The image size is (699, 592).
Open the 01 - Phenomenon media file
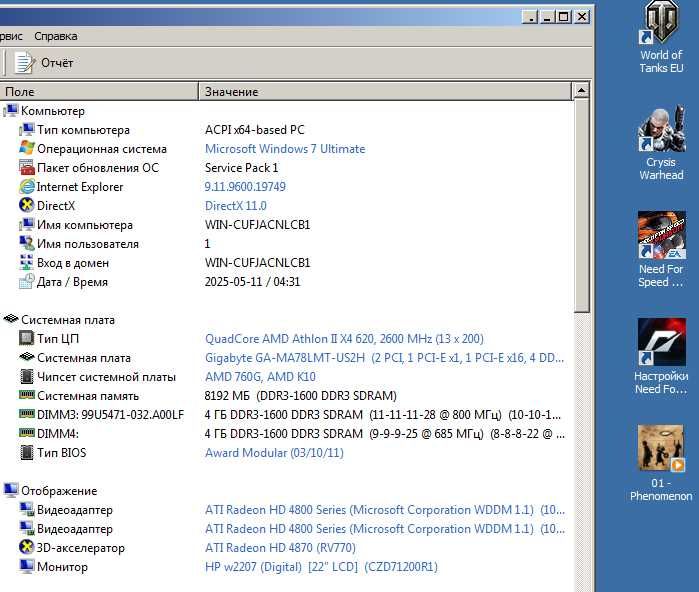[661, 464]
